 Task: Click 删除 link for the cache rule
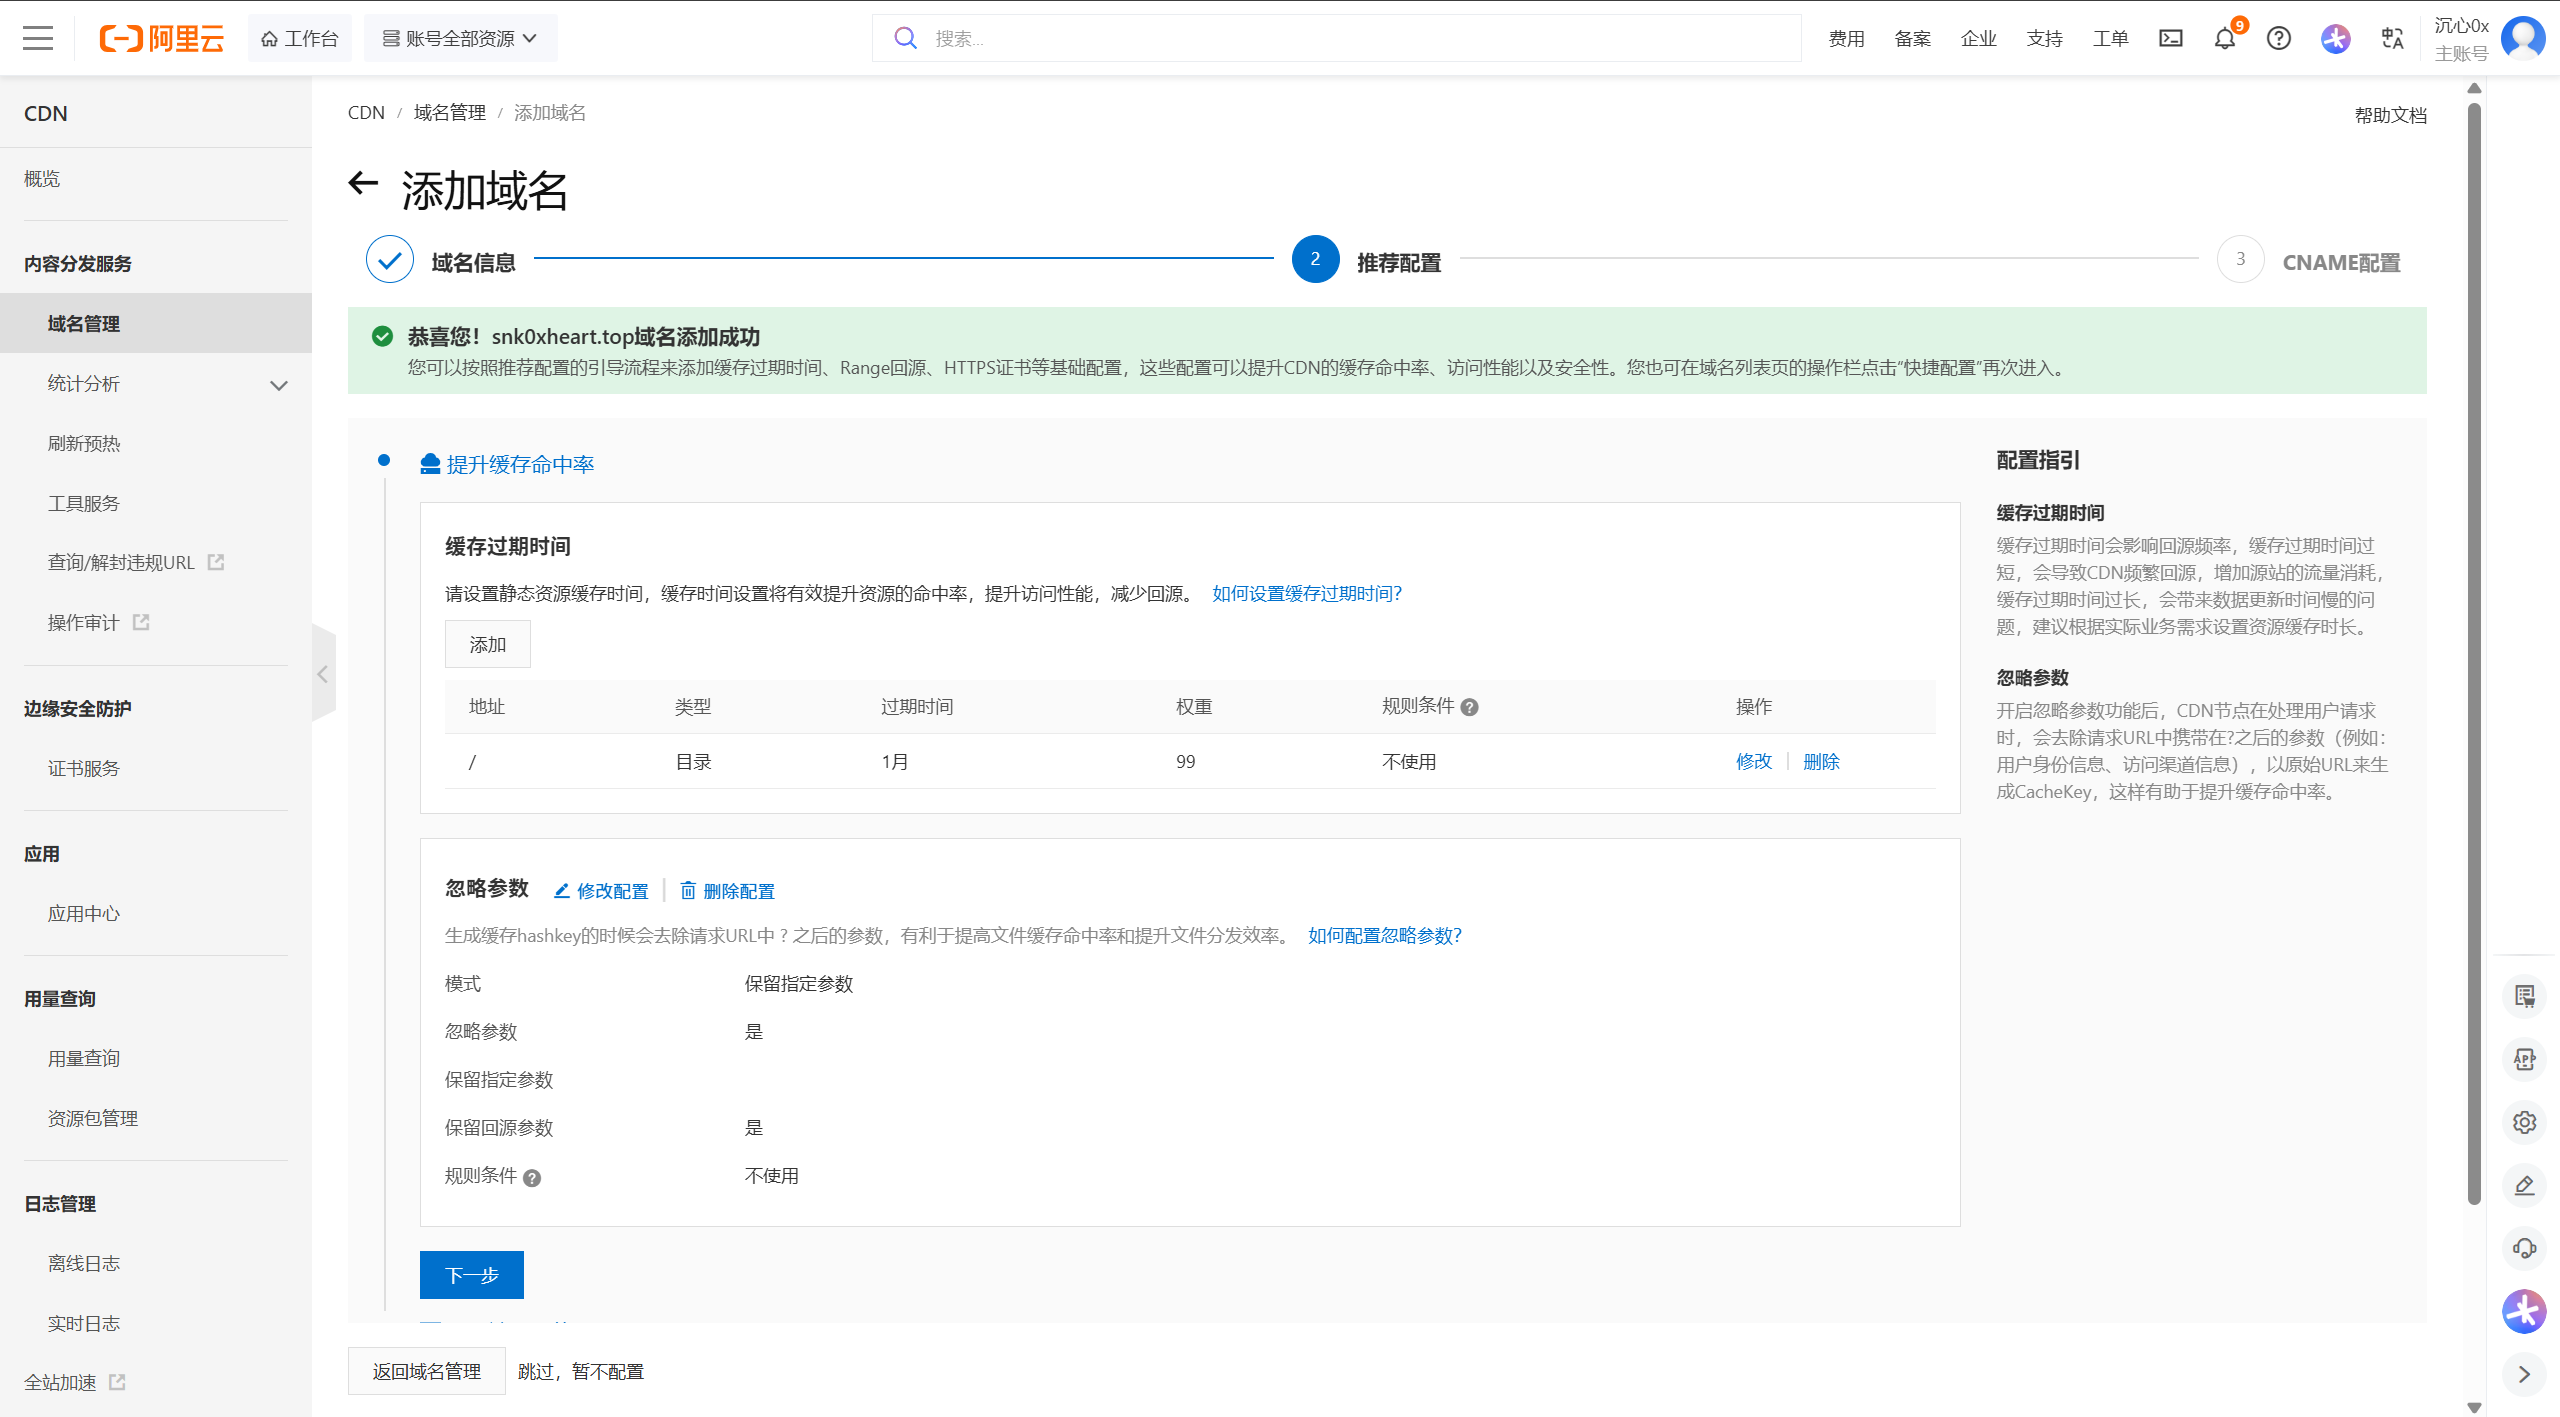tap(1821, 762)
